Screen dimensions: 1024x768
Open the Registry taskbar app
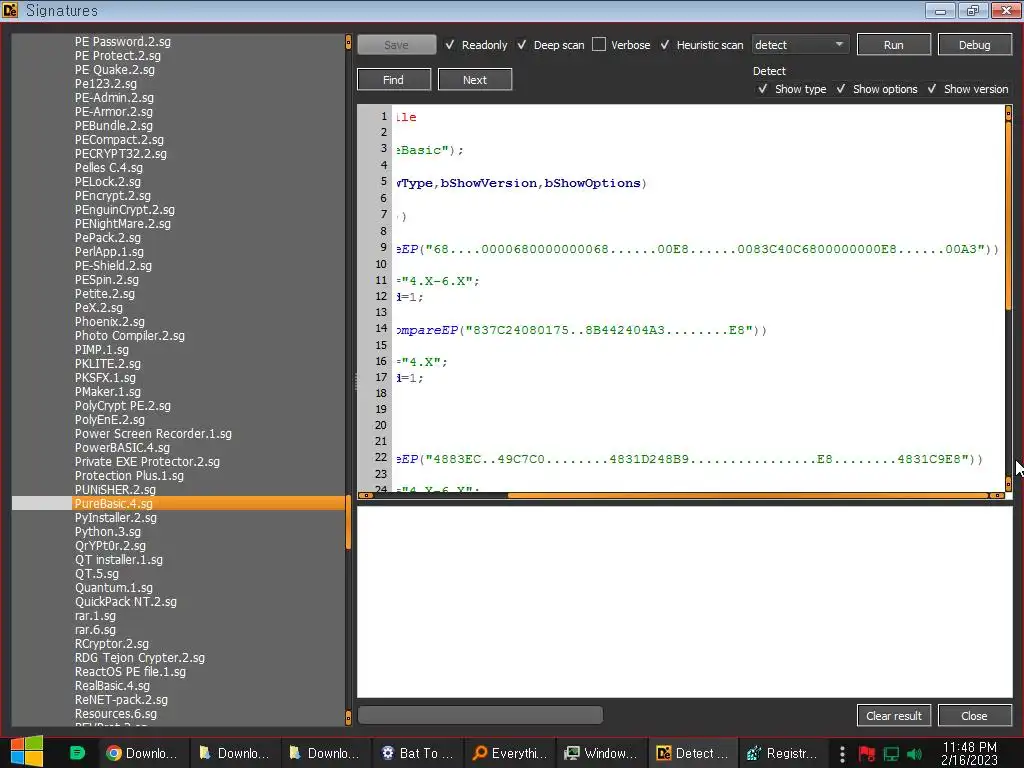pos(782,753)
